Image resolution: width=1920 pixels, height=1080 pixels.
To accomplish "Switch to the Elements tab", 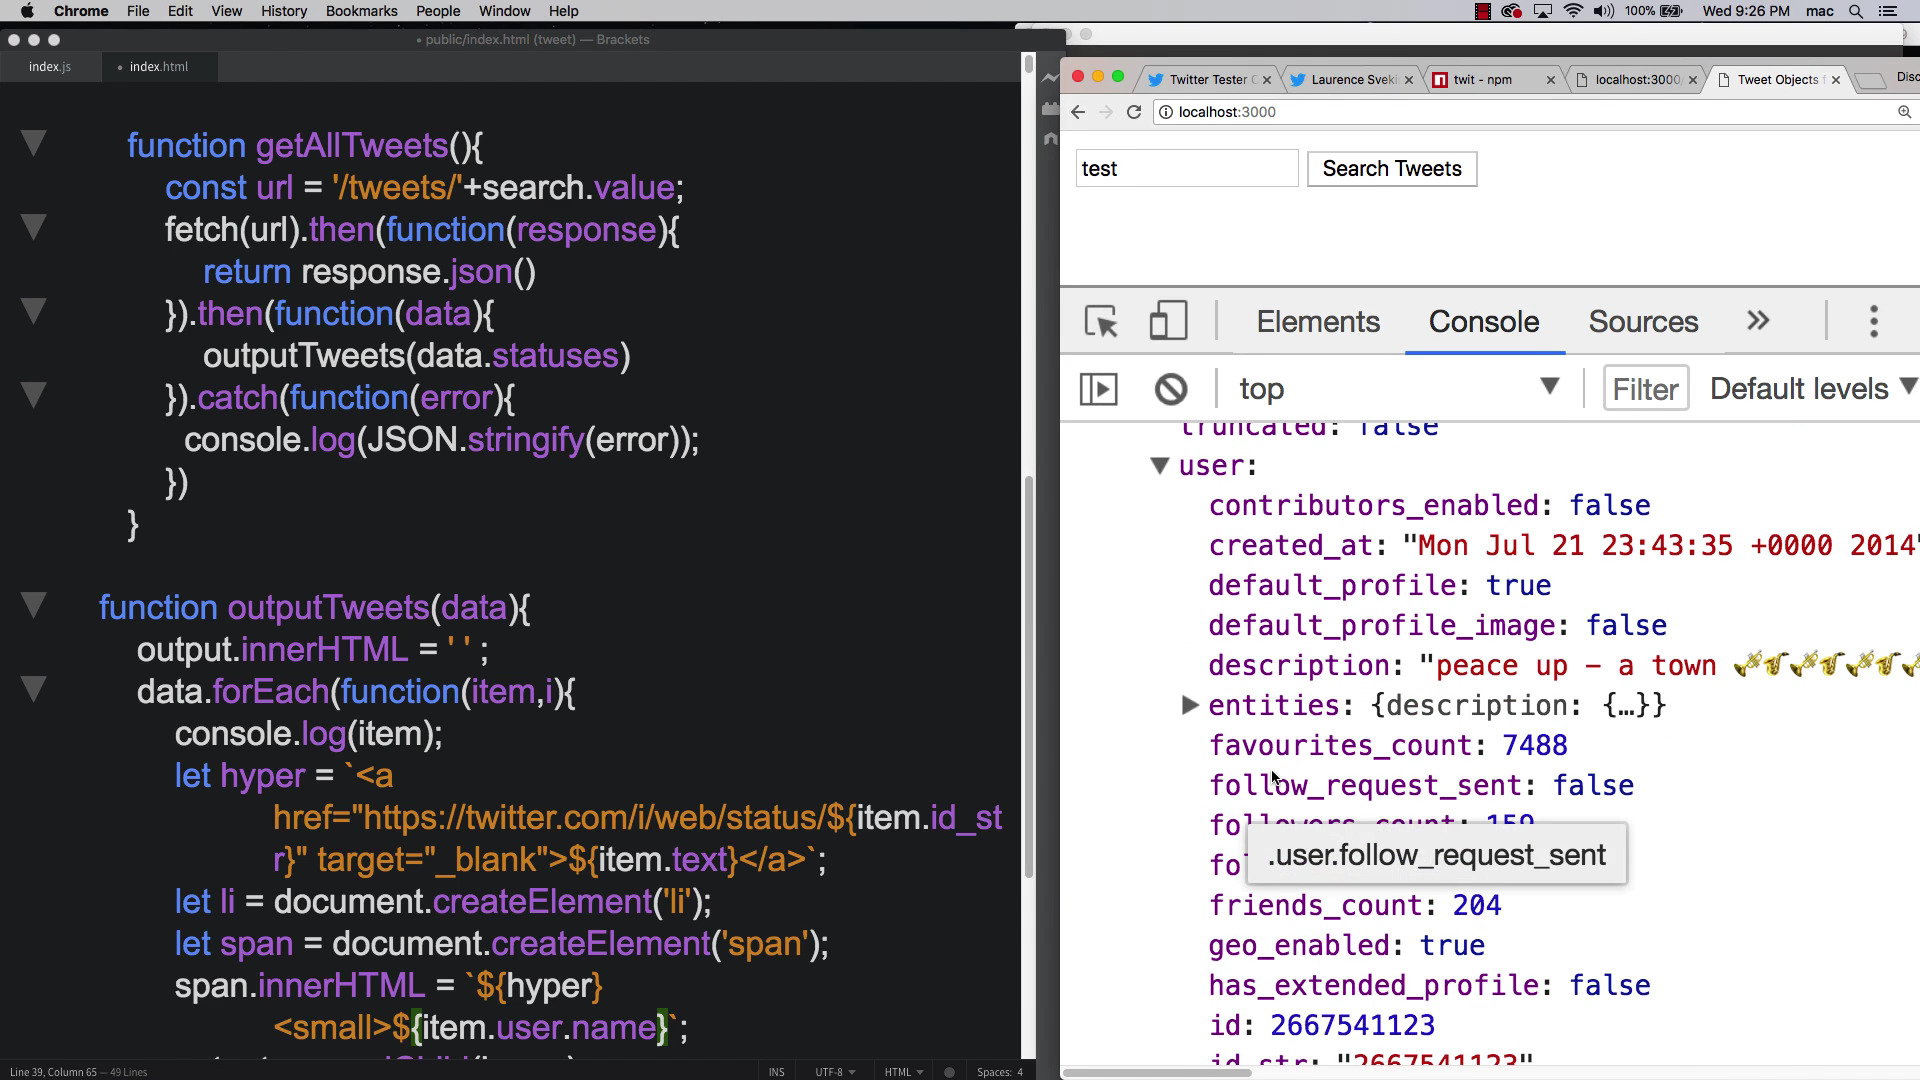I will tap(1318, 322).
